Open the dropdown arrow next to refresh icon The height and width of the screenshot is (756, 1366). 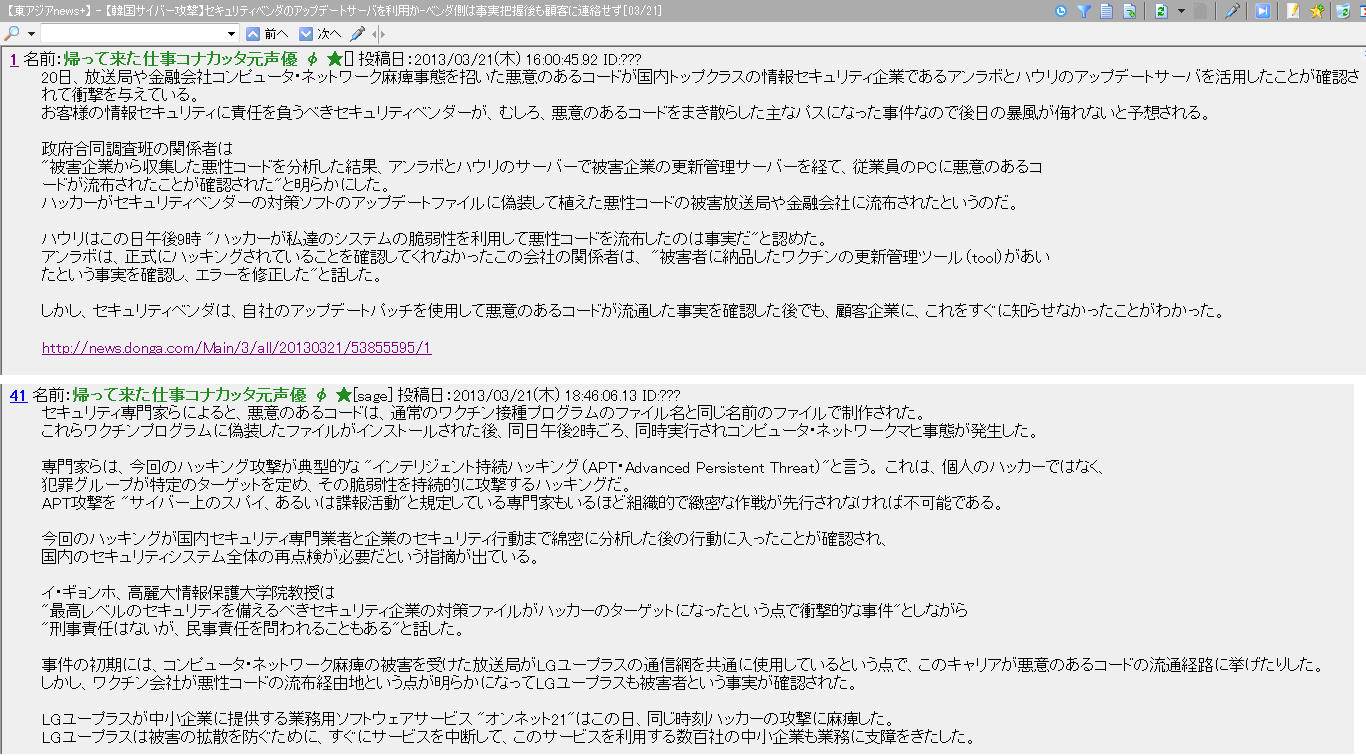(1180, 11)
